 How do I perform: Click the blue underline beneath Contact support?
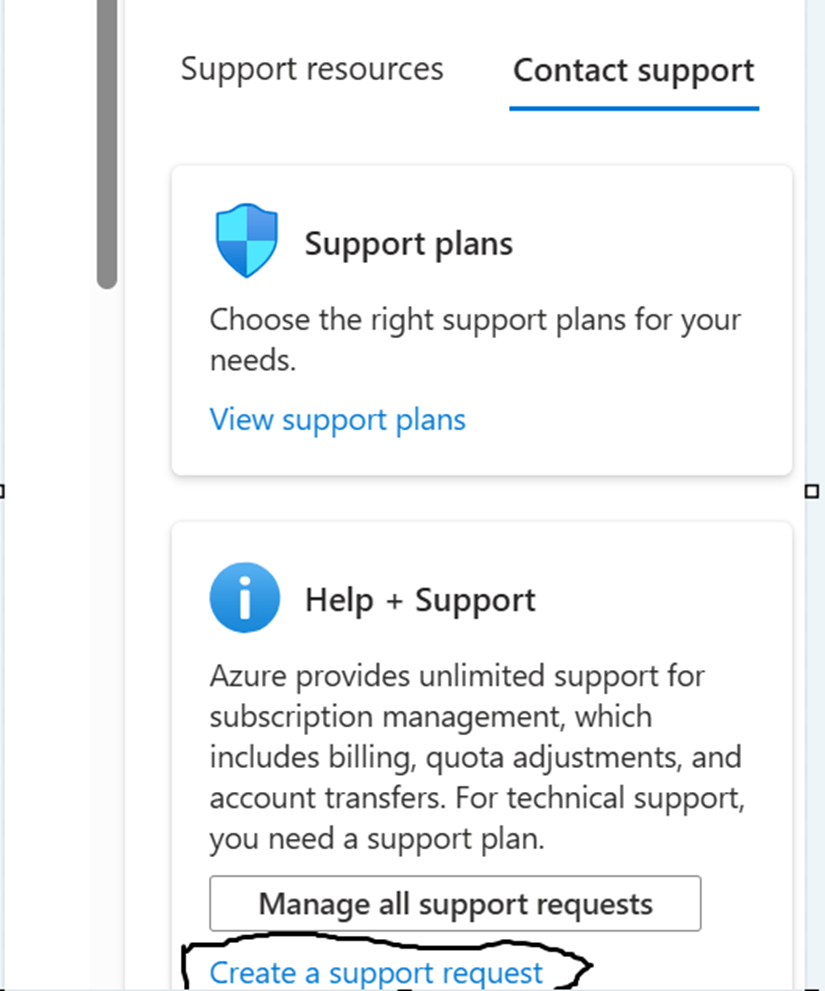634,109
